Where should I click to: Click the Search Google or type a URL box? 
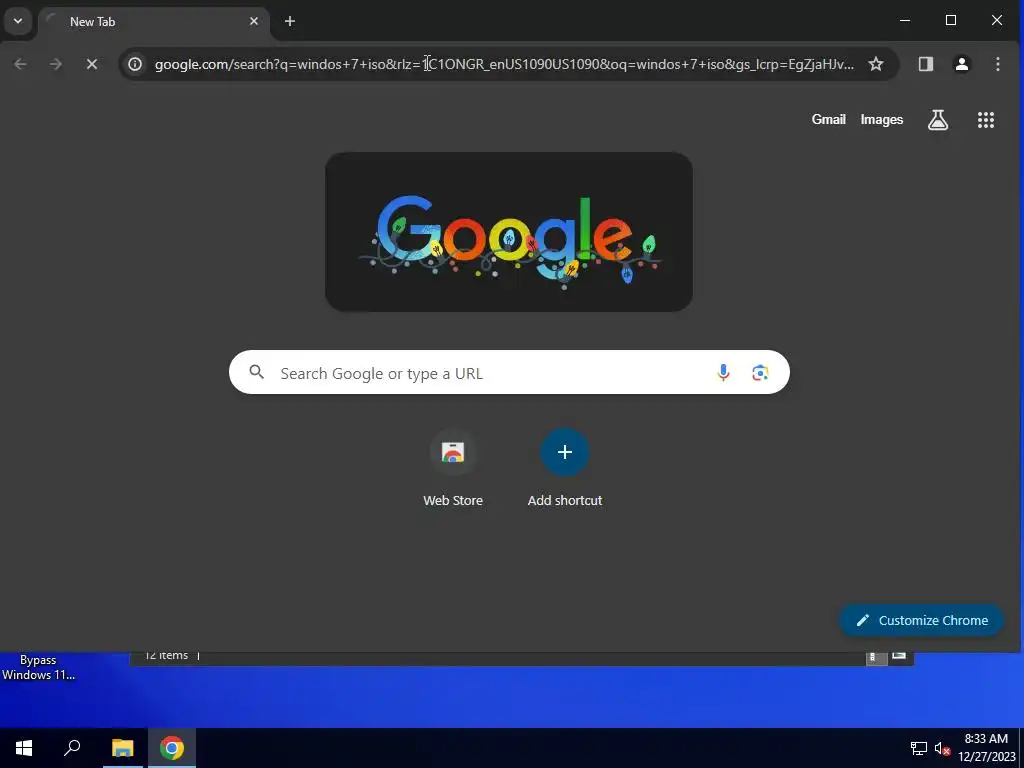pos(509,372)
